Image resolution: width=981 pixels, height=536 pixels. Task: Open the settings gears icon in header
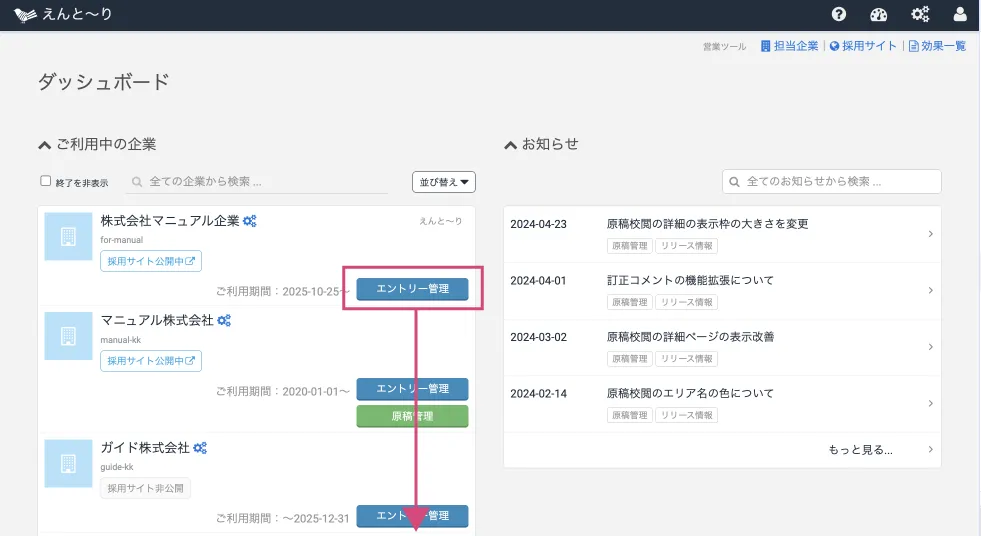click(x=920, y=14)
